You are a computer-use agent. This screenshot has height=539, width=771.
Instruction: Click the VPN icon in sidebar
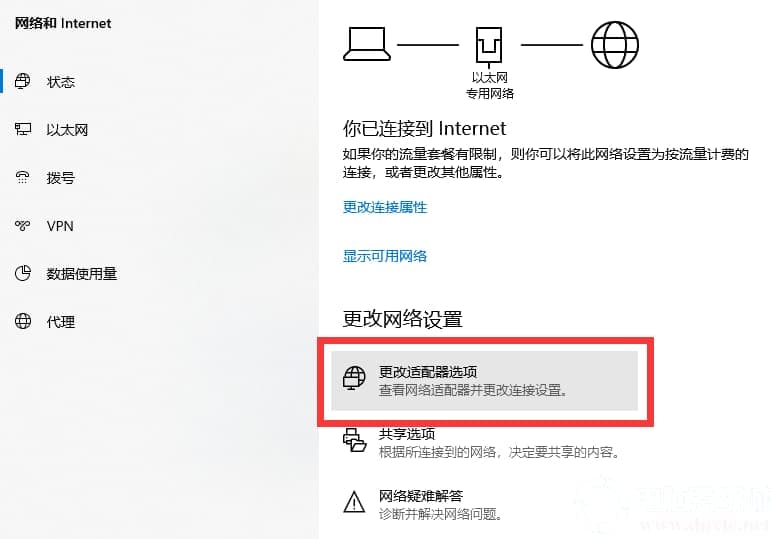pos(23,225)
